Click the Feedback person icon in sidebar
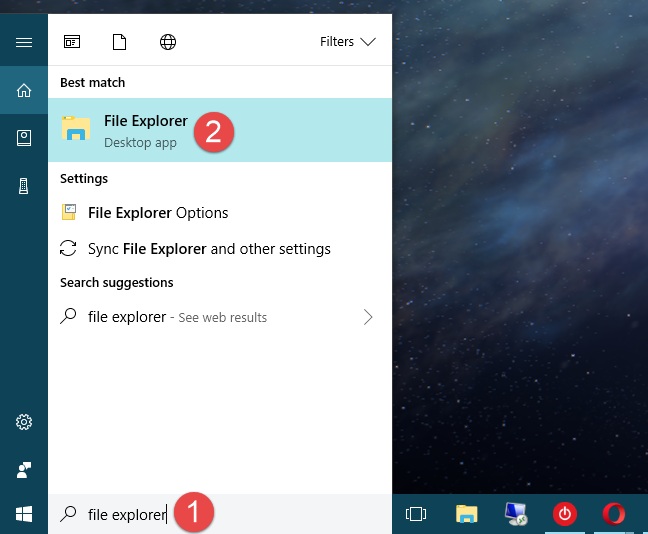This screenshot has height=534, width=648. [x=24, y=468]
